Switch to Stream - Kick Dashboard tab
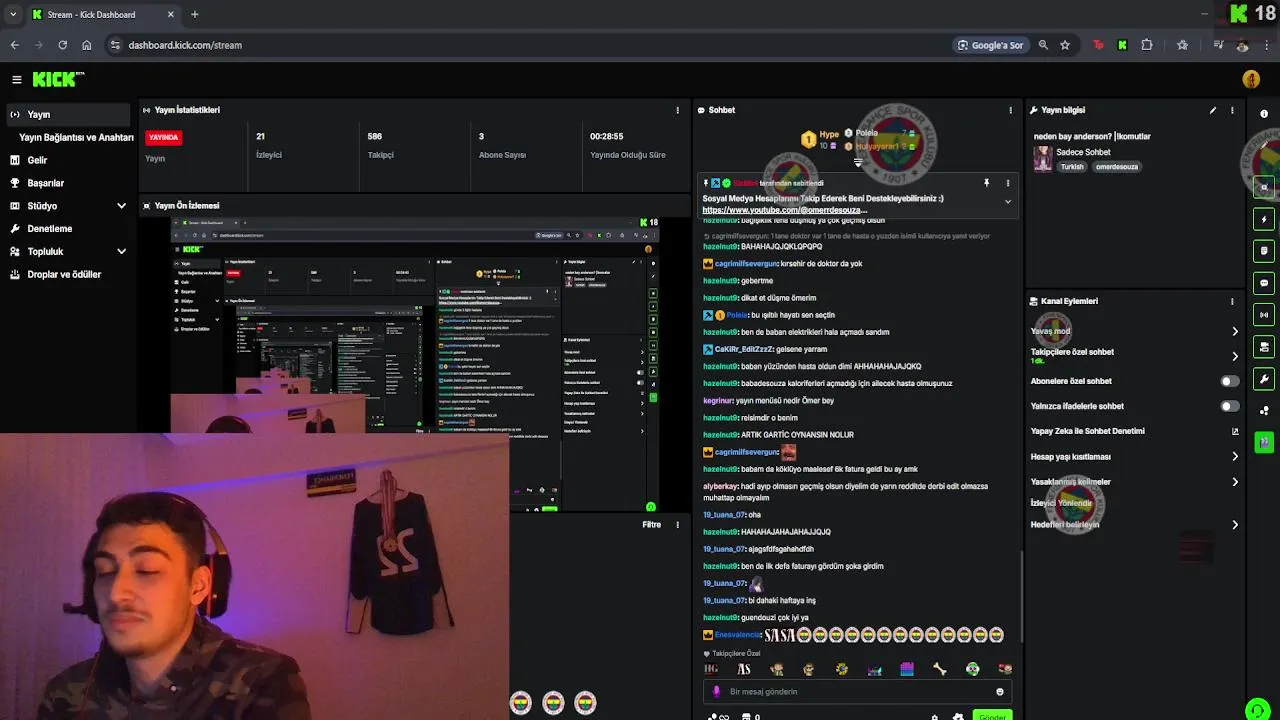 click(x=102, y=15)
